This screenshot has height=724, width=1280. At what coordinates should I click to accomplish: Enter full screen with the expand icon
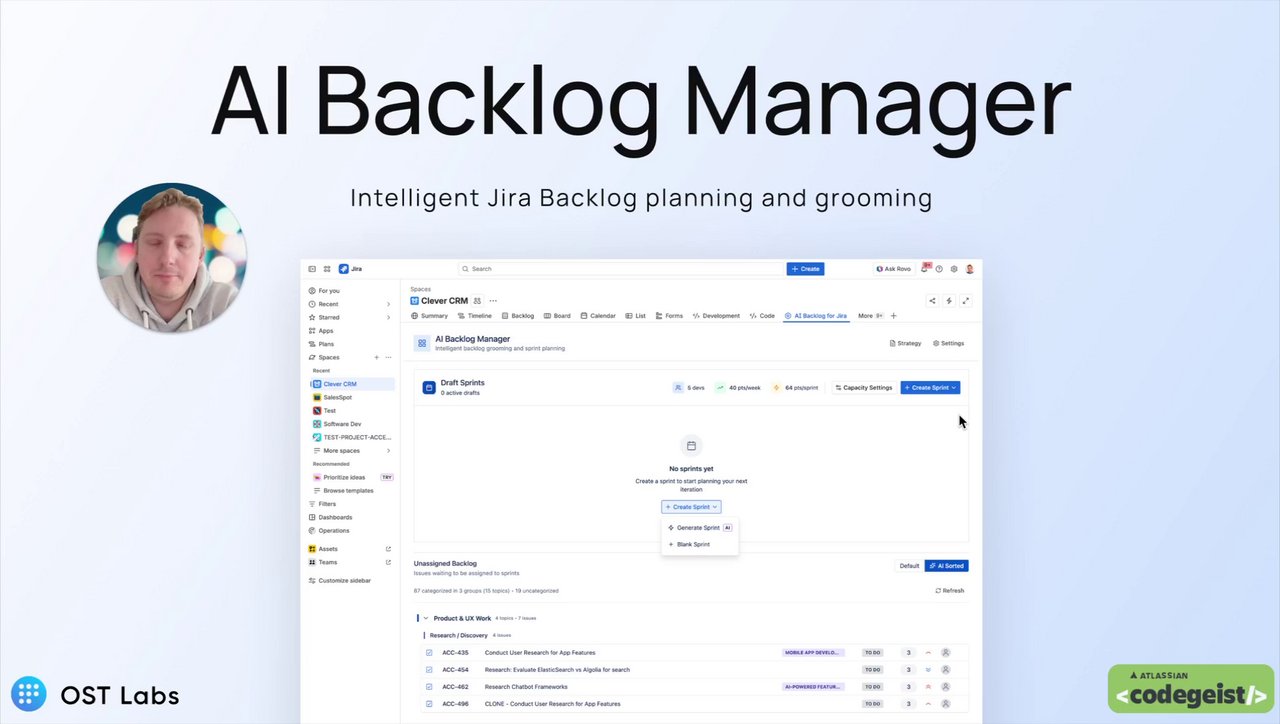click(965, 301)
